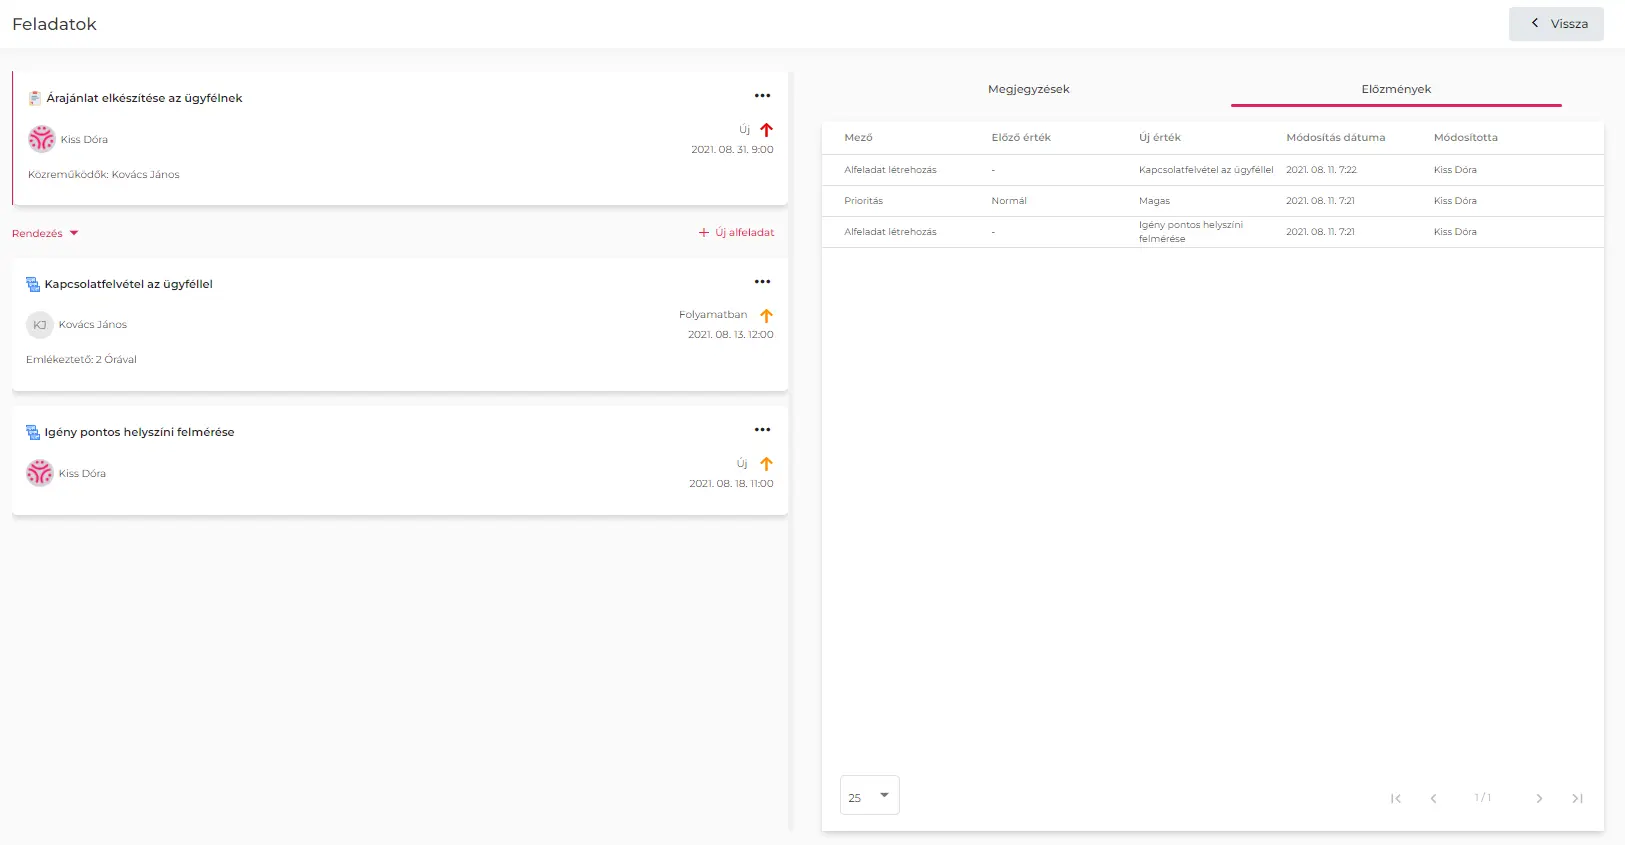Sort history by Módosítás dátuma column header
This screenshot has height=845, width=1625.
[1335, 138]
